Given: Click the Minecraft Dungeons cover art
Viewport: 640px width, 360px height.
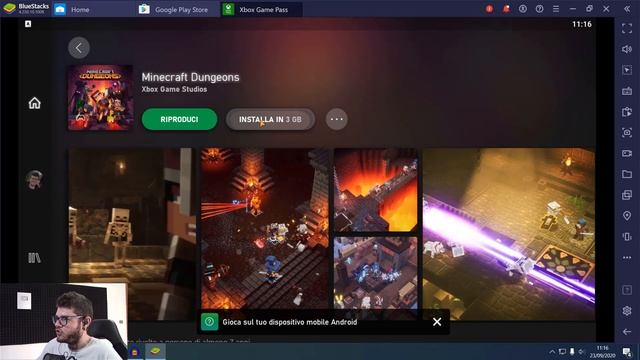Looking at the screenshot, I should (100, 97).
